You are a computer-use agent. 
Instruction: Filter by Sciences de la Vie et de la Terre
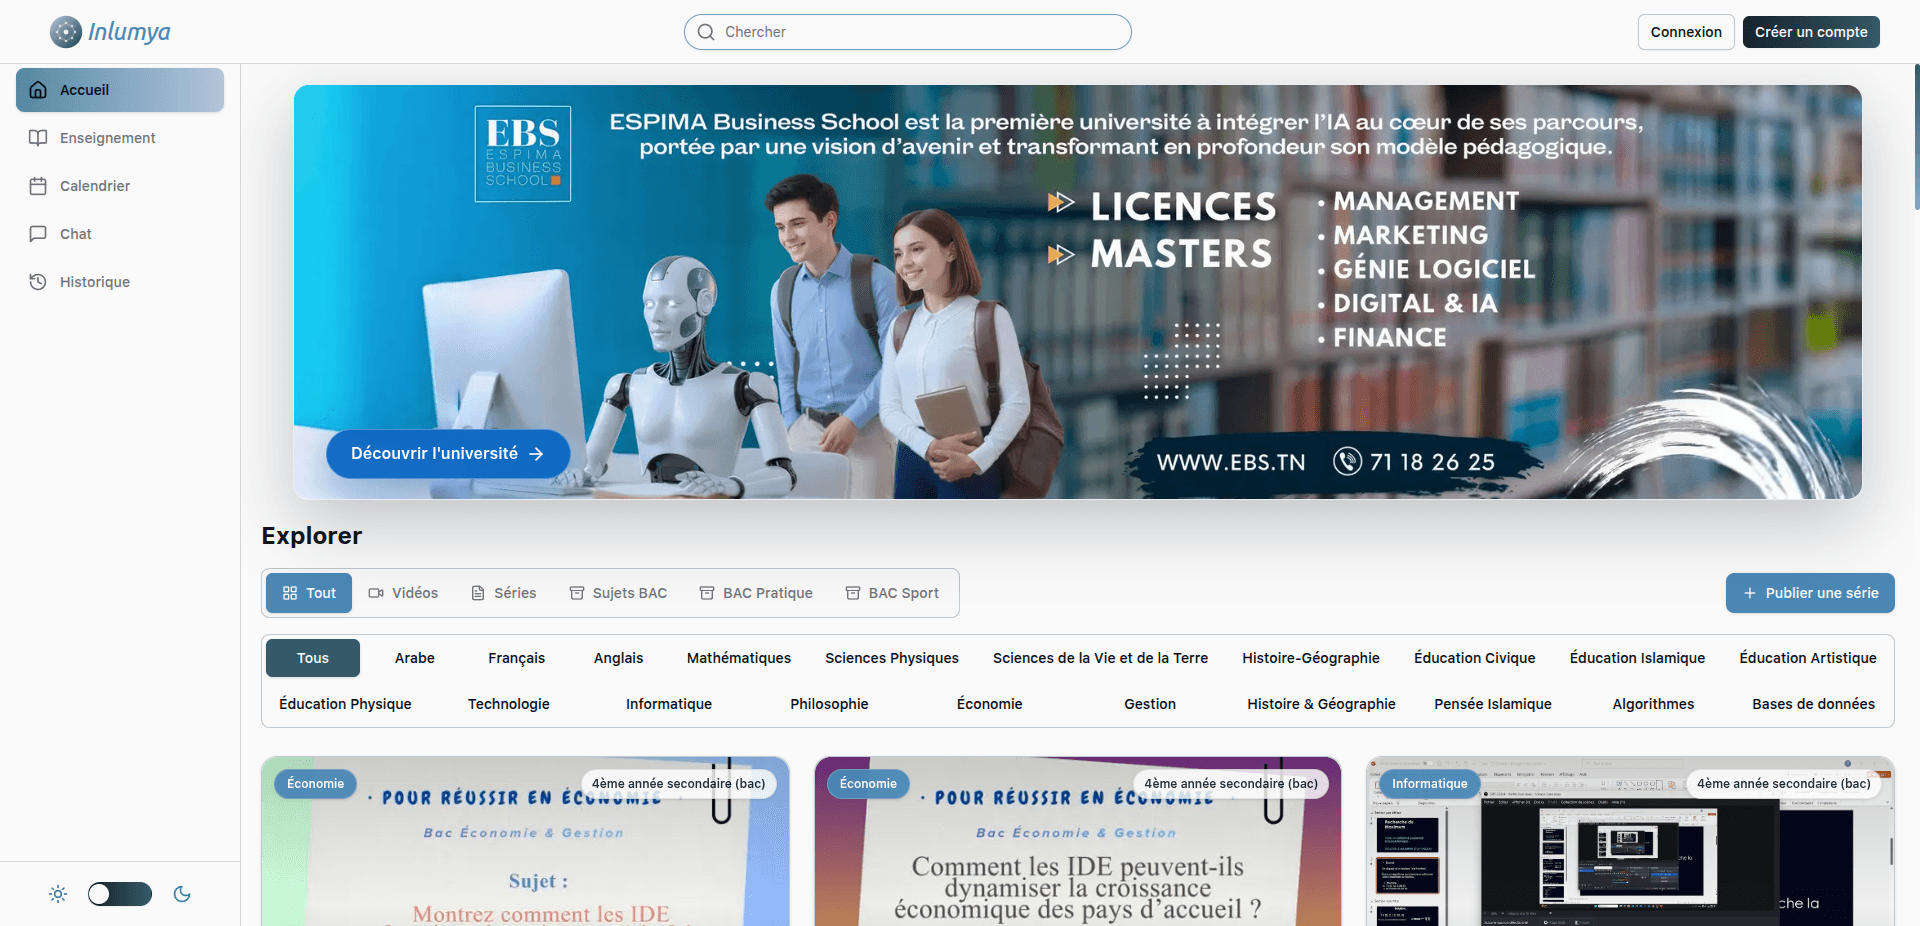[x=1100, y=658]
